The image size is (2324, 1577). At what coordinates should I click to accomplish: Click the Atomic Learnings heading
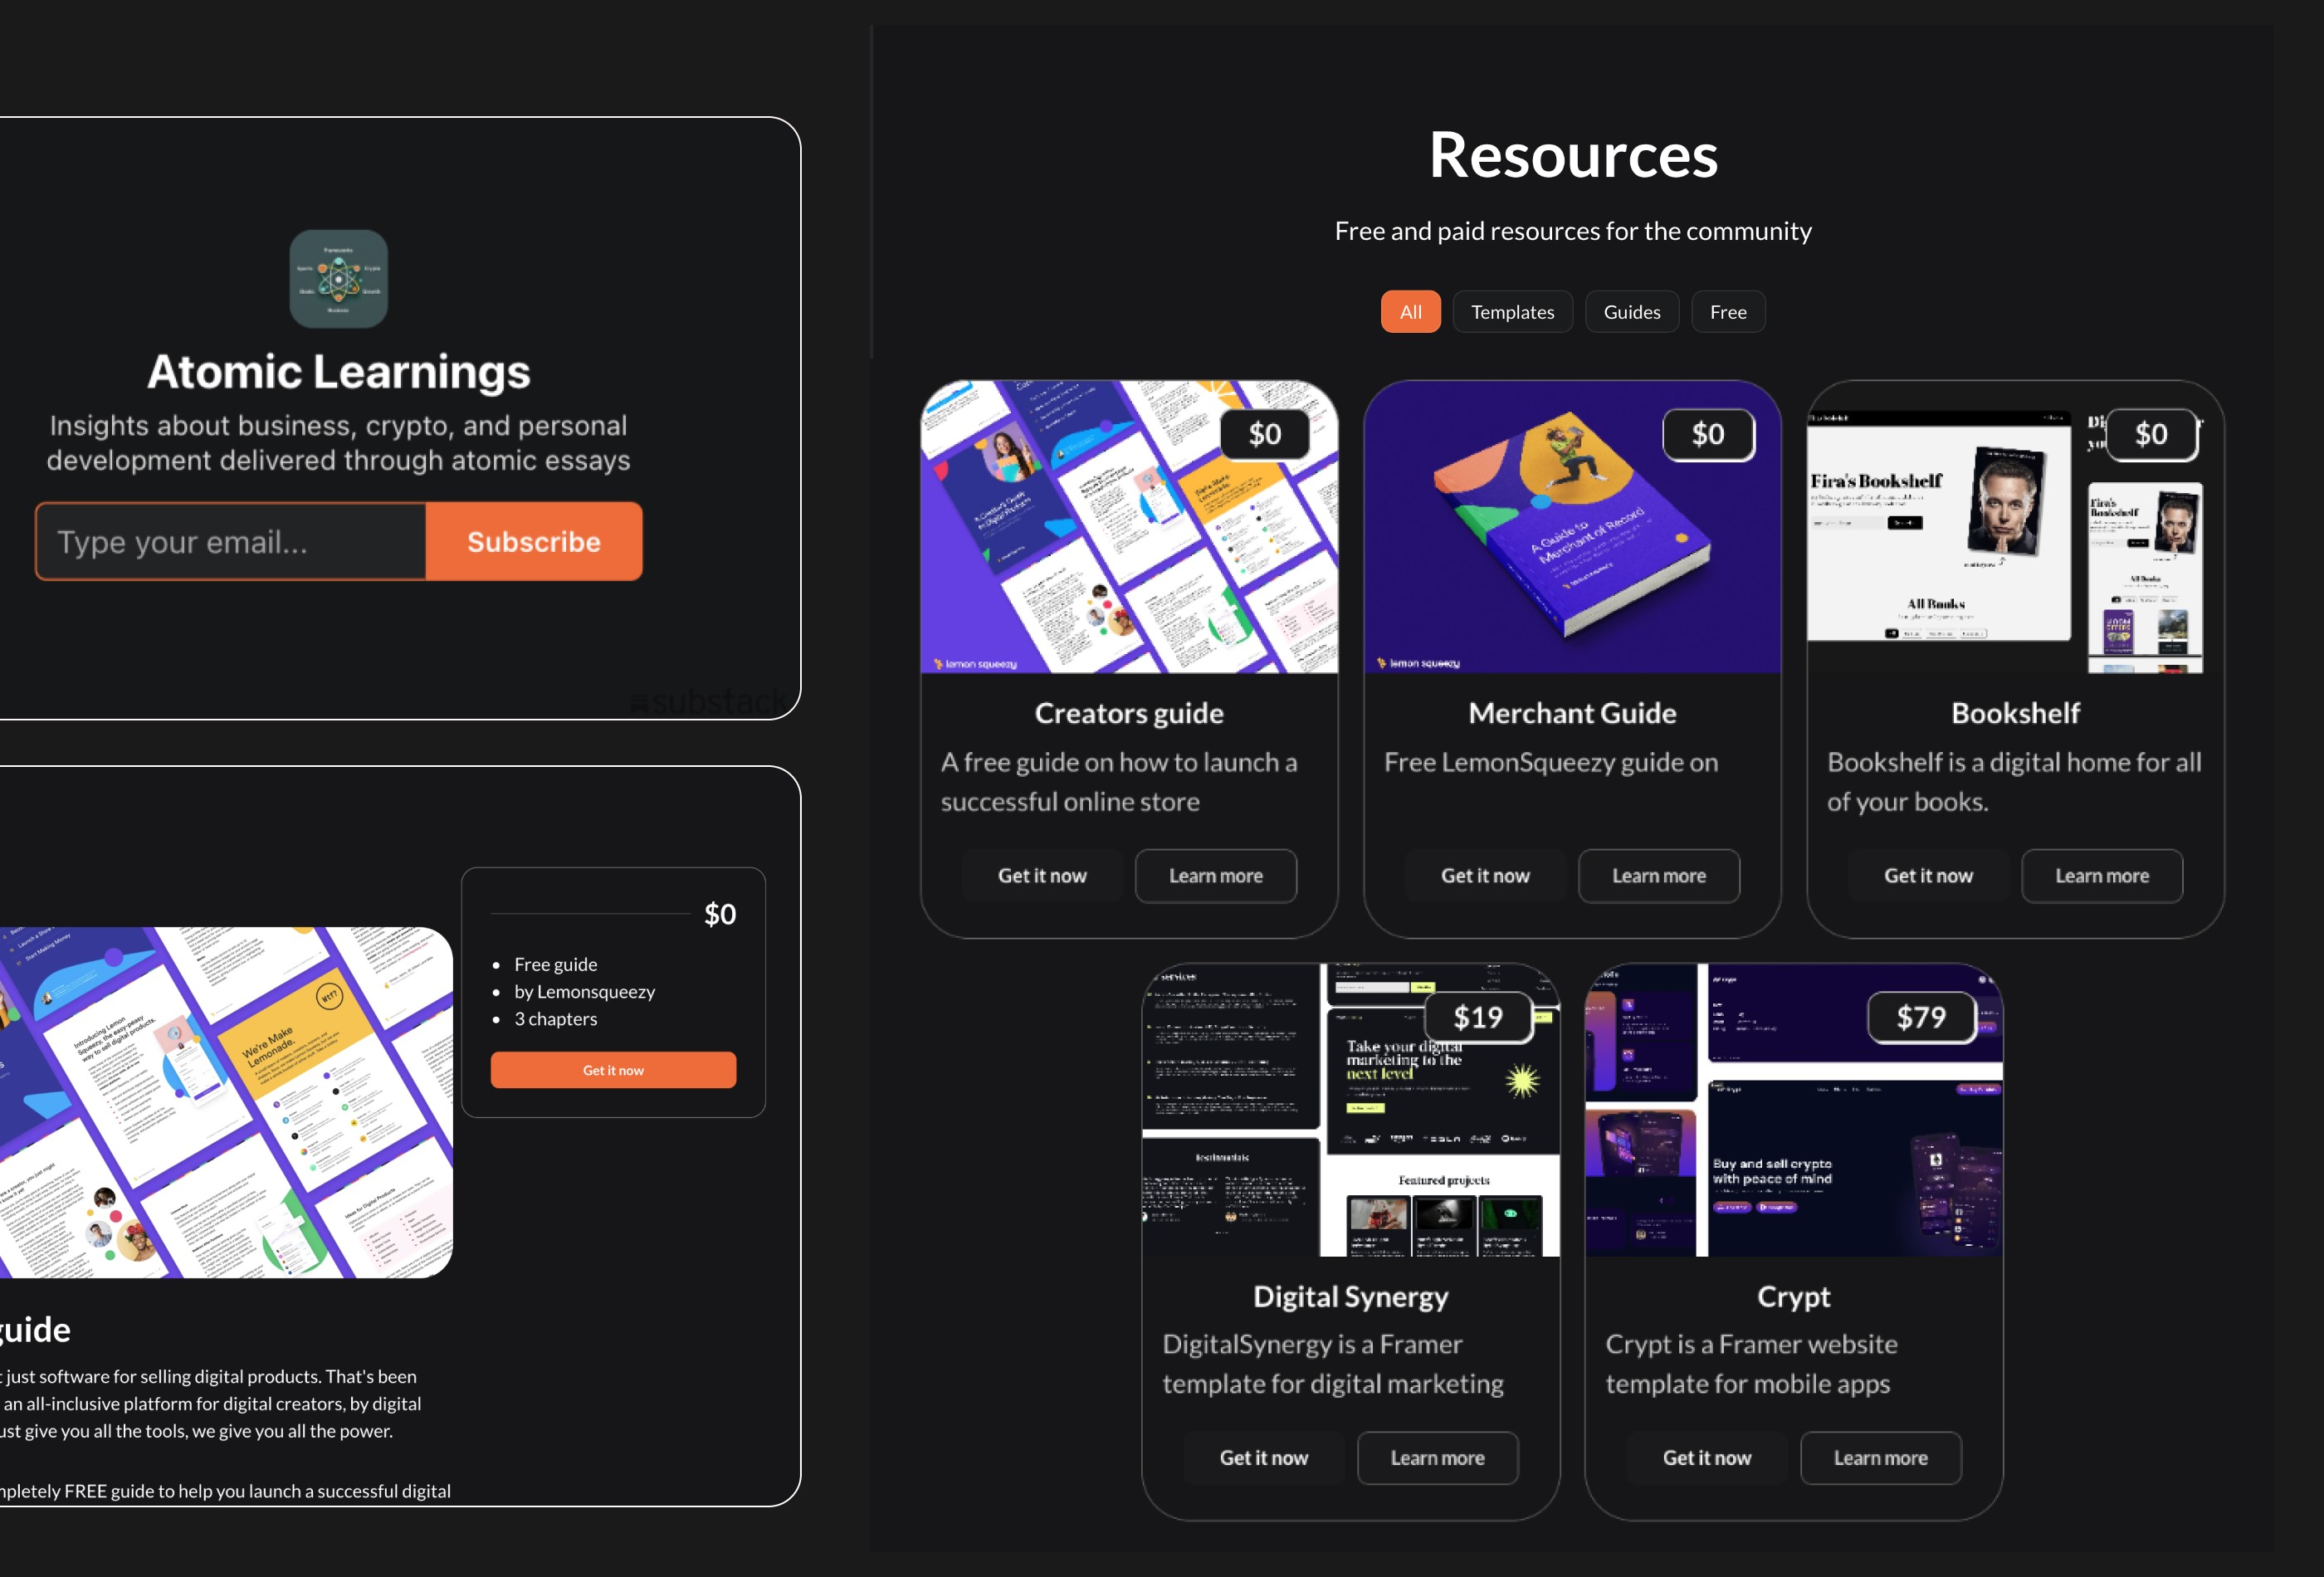339,371
